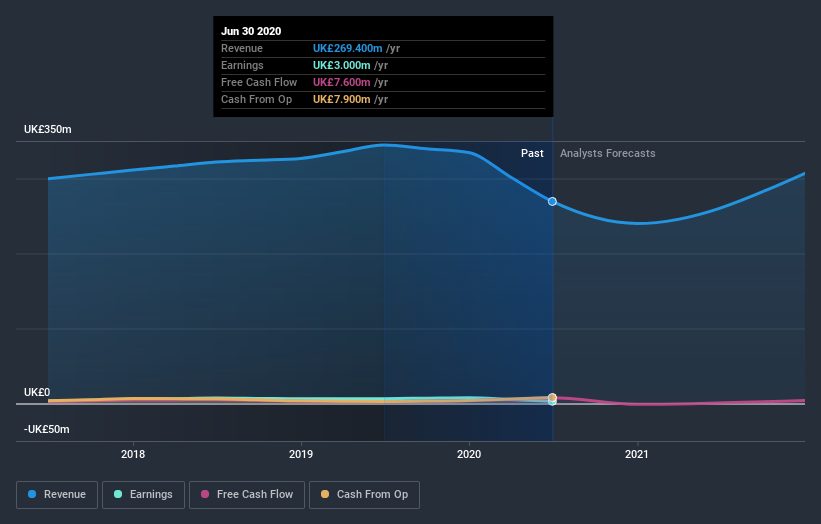The width and height of the screenshot is (821, 524).
Task: Click the -UK£50m y-axis label
Action: [47, 429]
